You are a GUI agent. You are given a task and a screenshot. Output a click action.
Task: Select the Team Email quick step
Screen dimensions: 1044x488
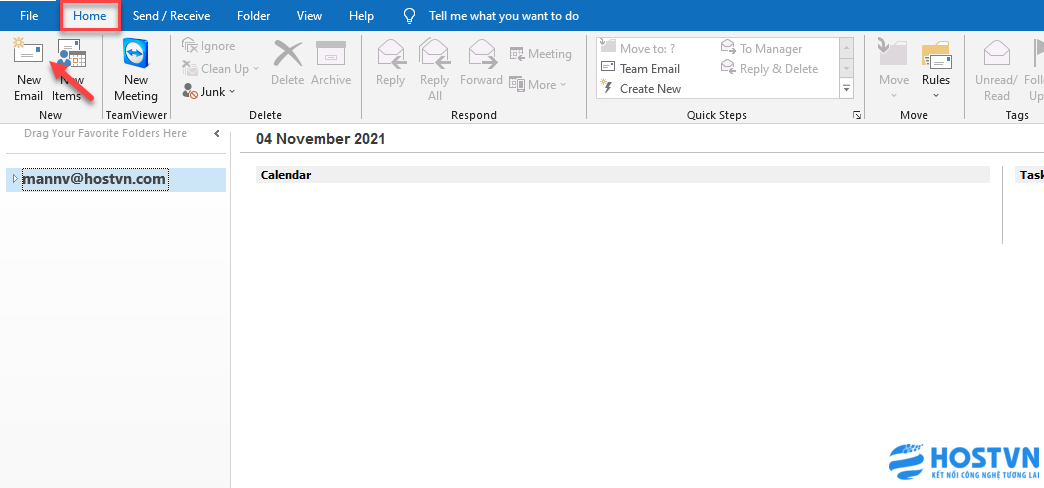(640, 68)
